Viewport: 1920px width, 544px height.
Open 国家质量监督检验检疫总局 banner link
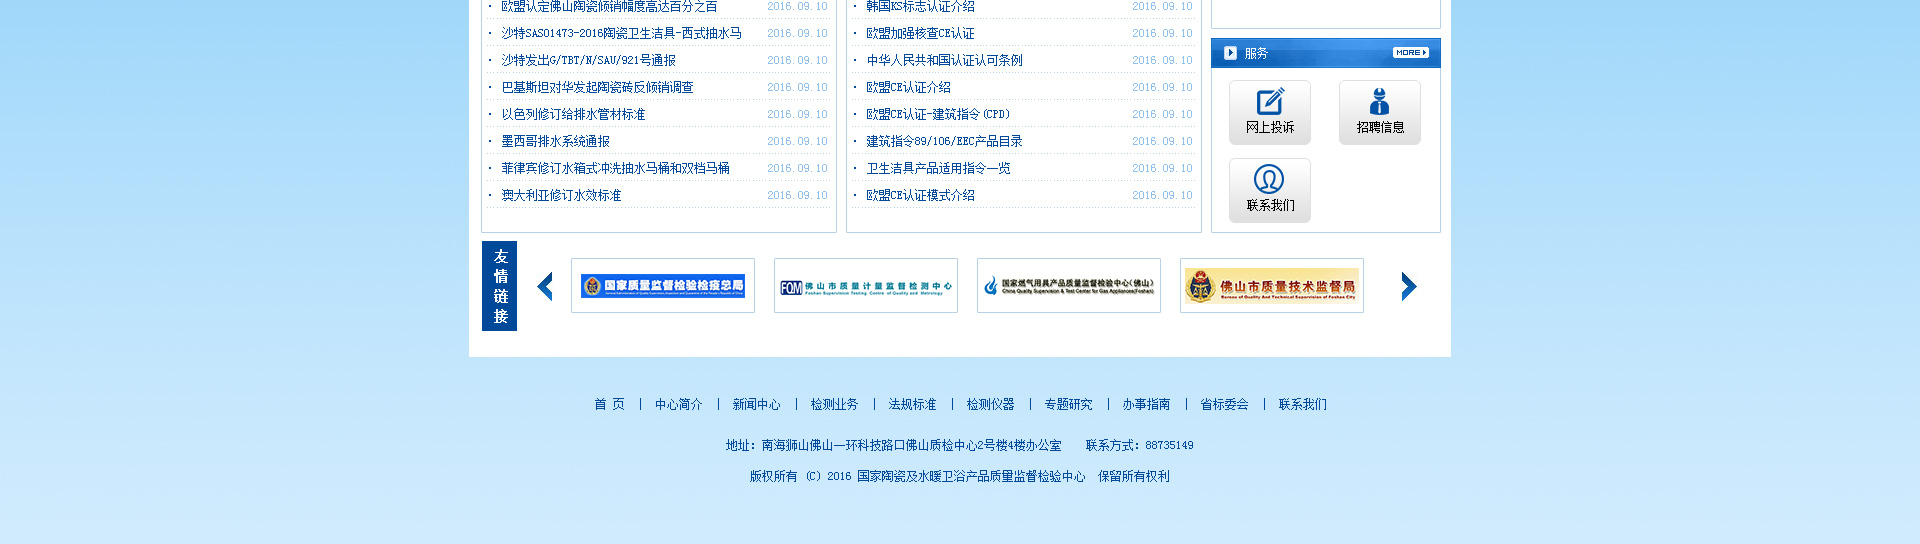point(662,286)
